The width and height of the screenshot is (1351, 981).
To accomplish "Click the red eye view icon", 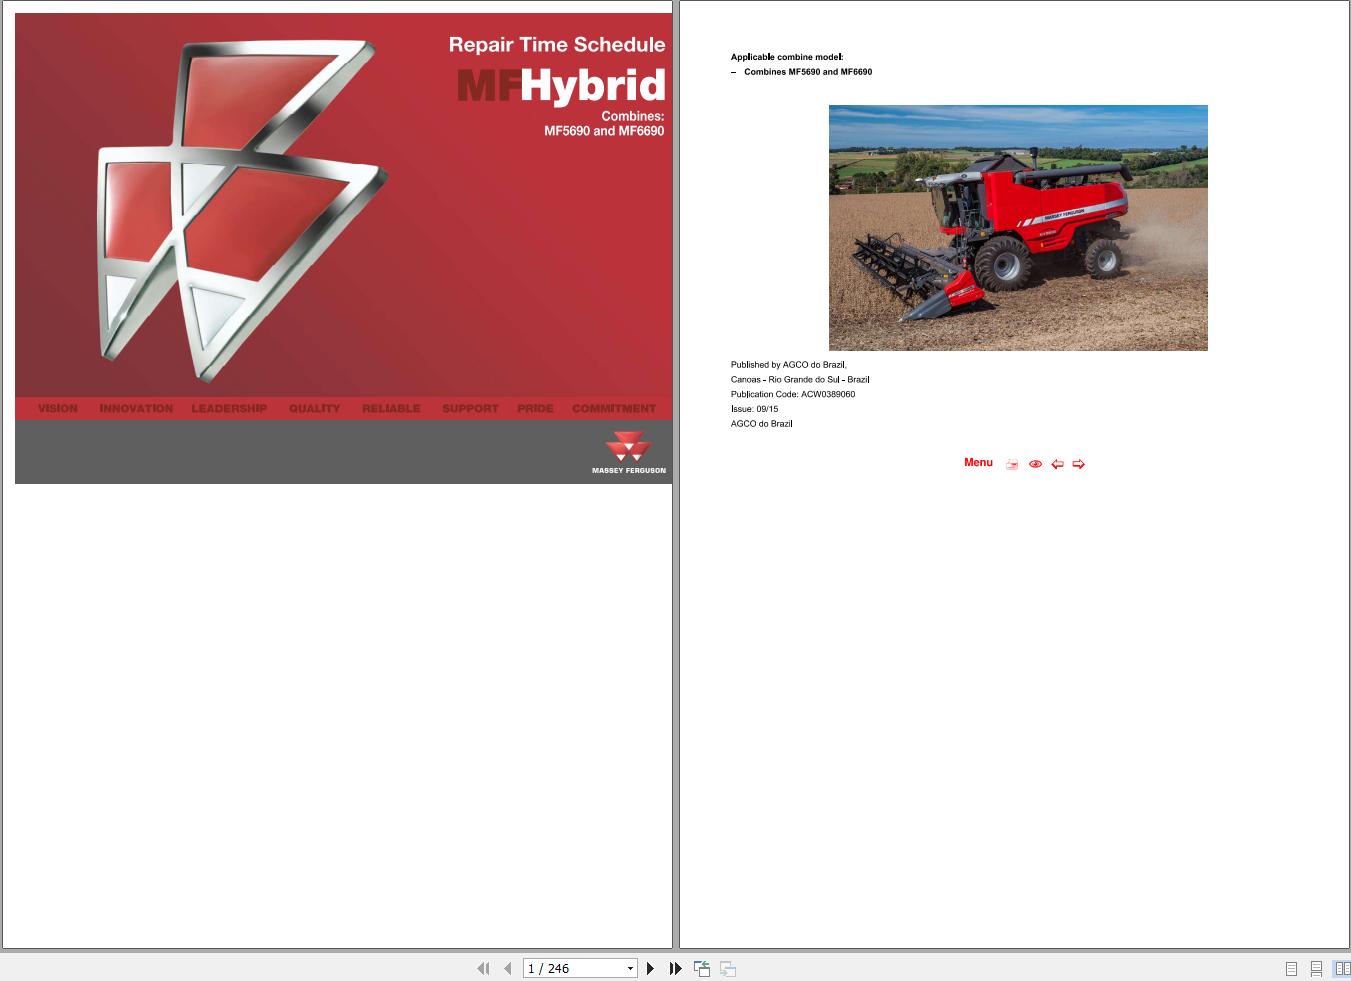I will [1035, 464].
